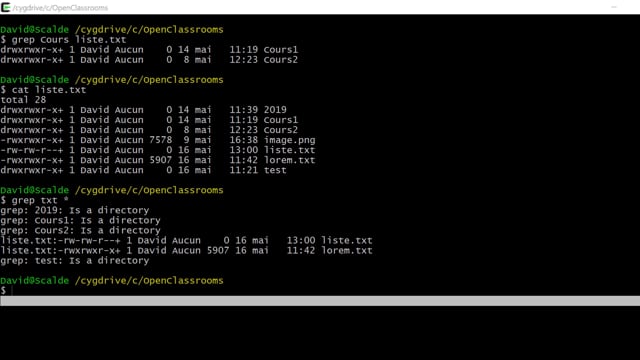
Task: Click 'grep: test: Is a directory' message
Action: 75,261
